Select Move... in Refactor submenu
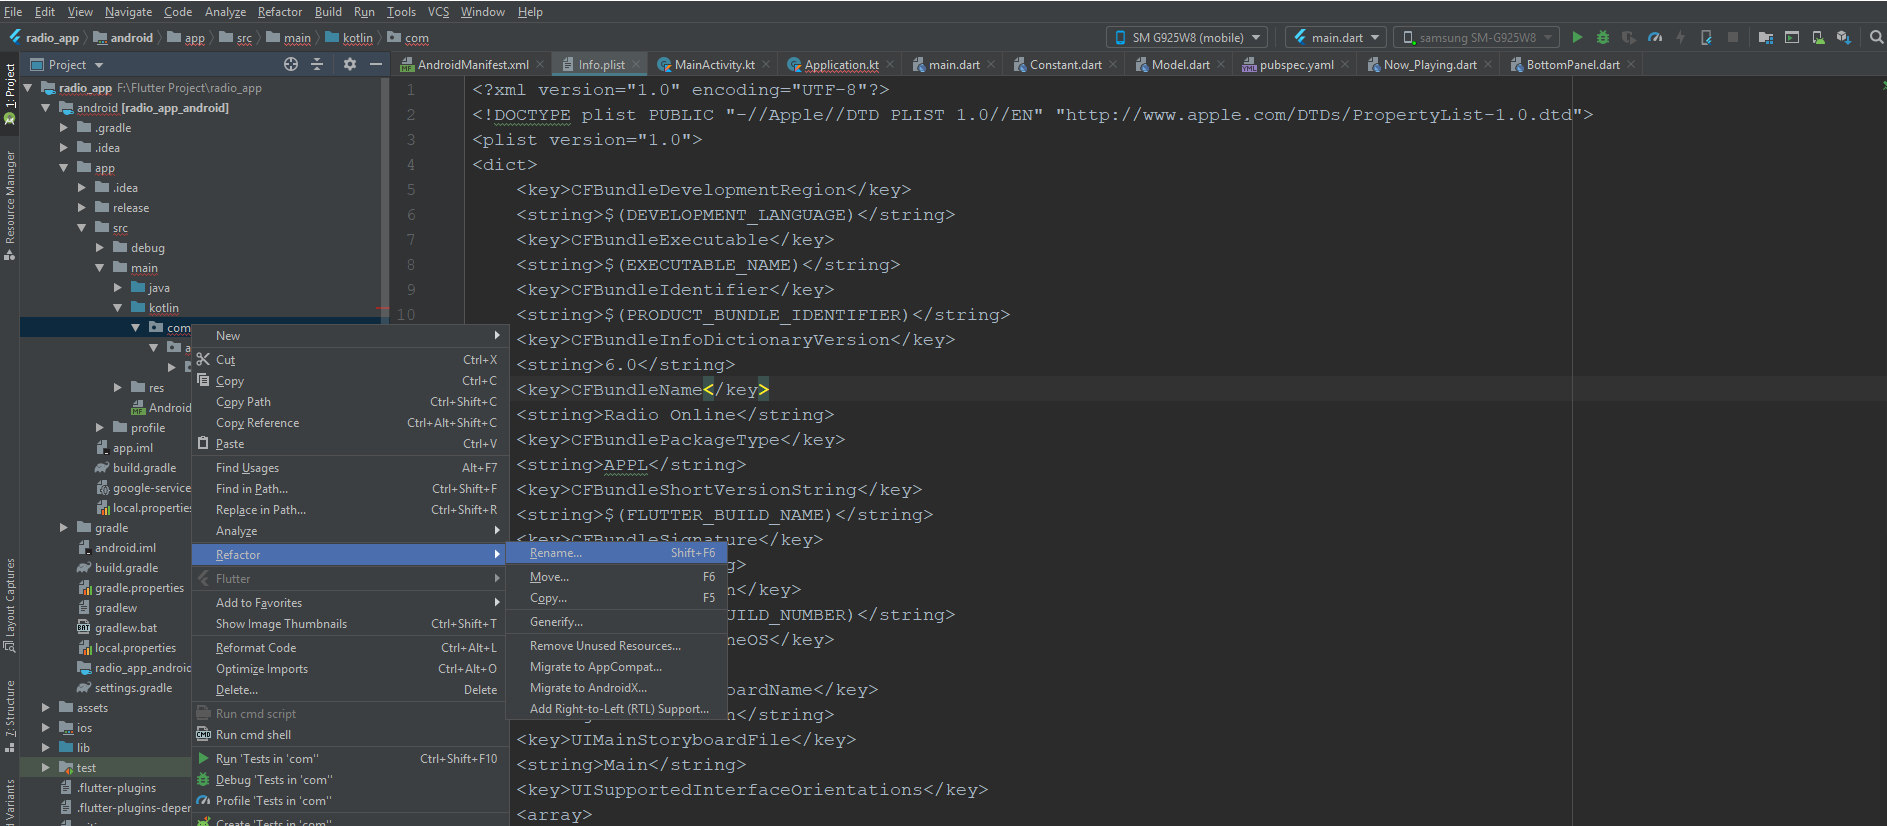The width and height of the screenshot is (1887, 826). (616, 577)
